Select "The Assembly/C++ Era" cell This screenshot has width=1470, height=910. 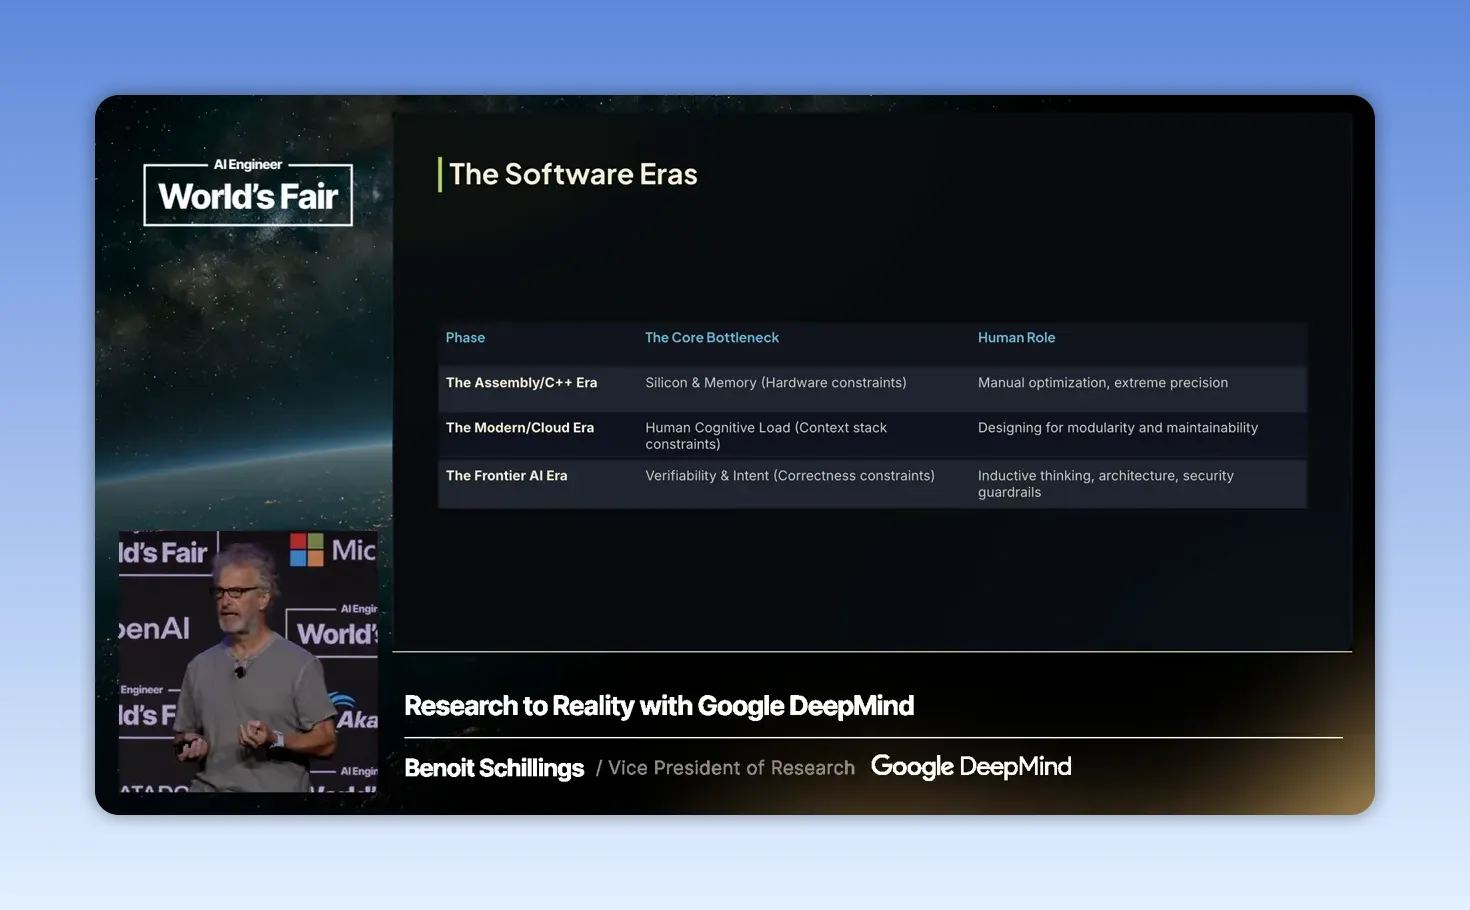tap(521, 383)
